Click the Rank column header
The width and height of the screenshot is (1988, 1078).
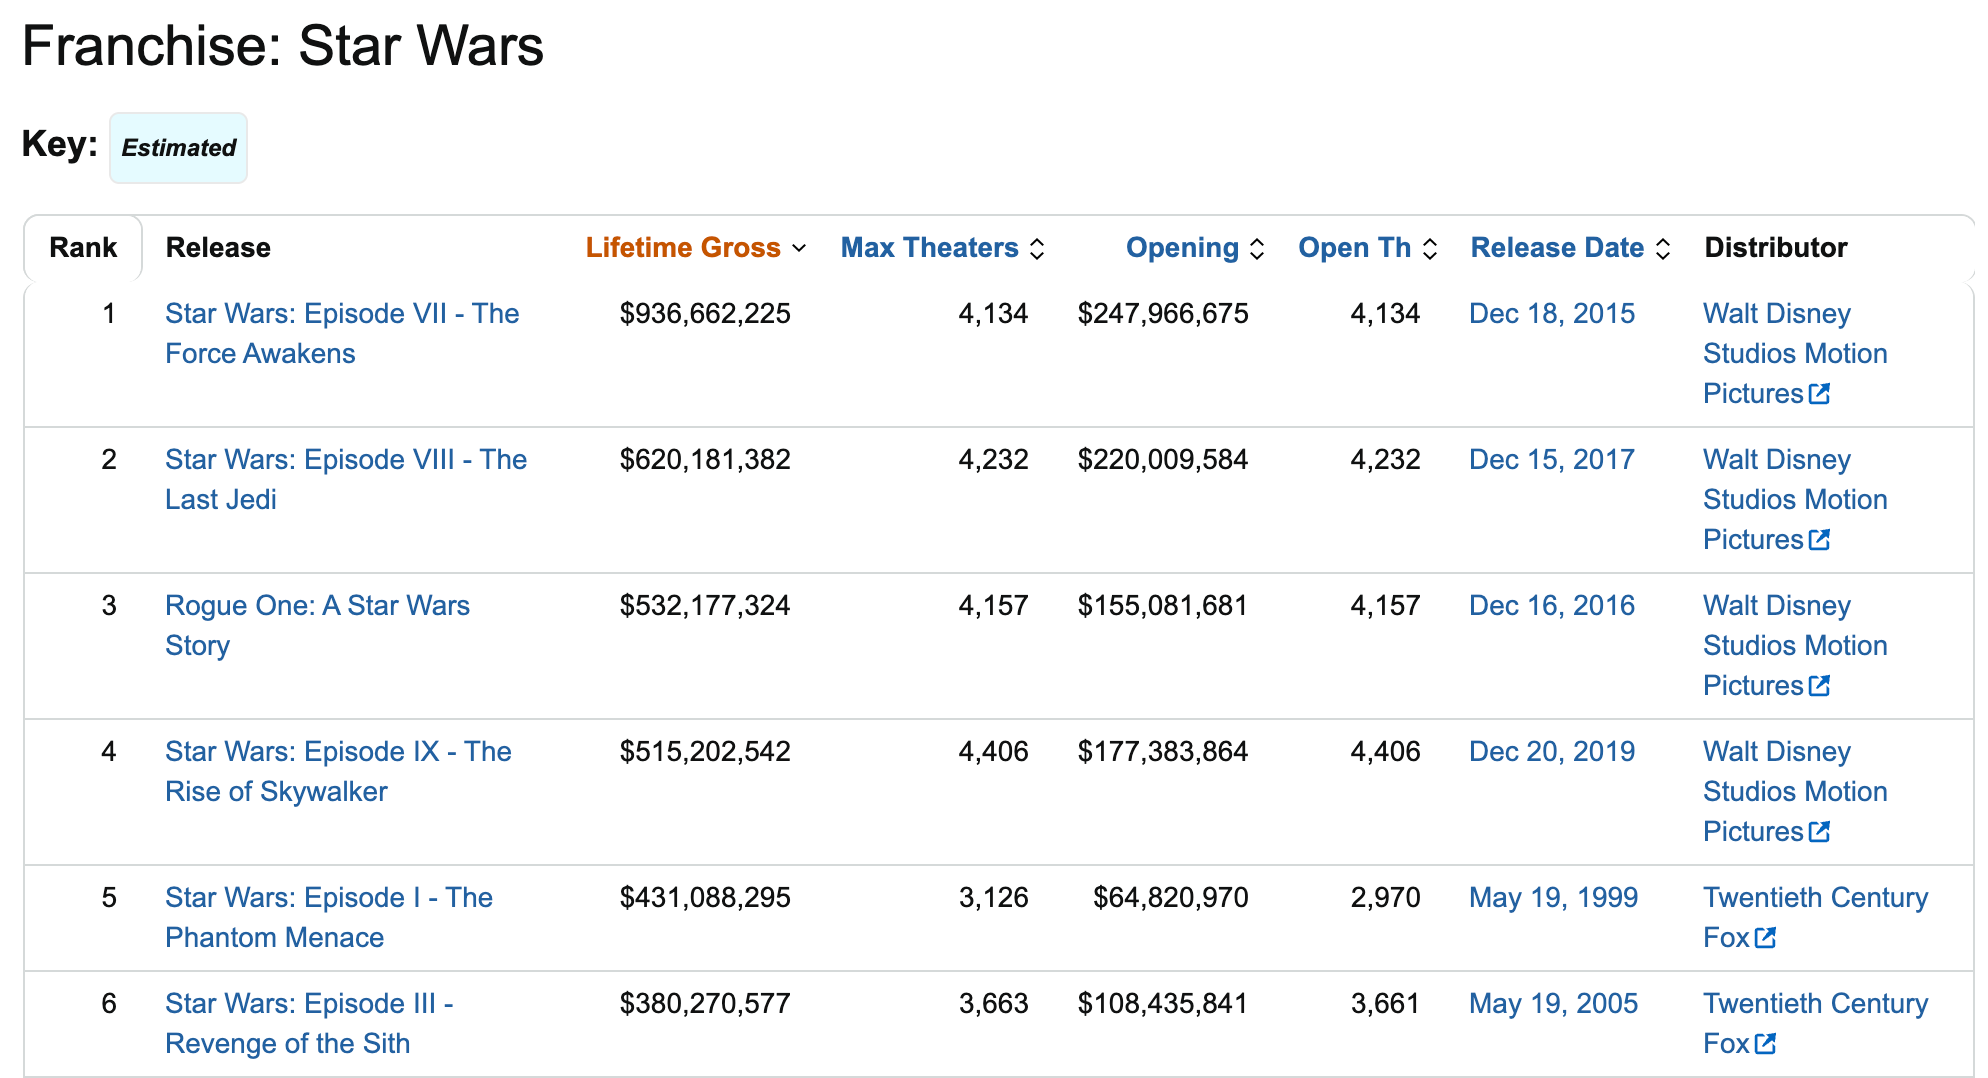tap(83, 248)
